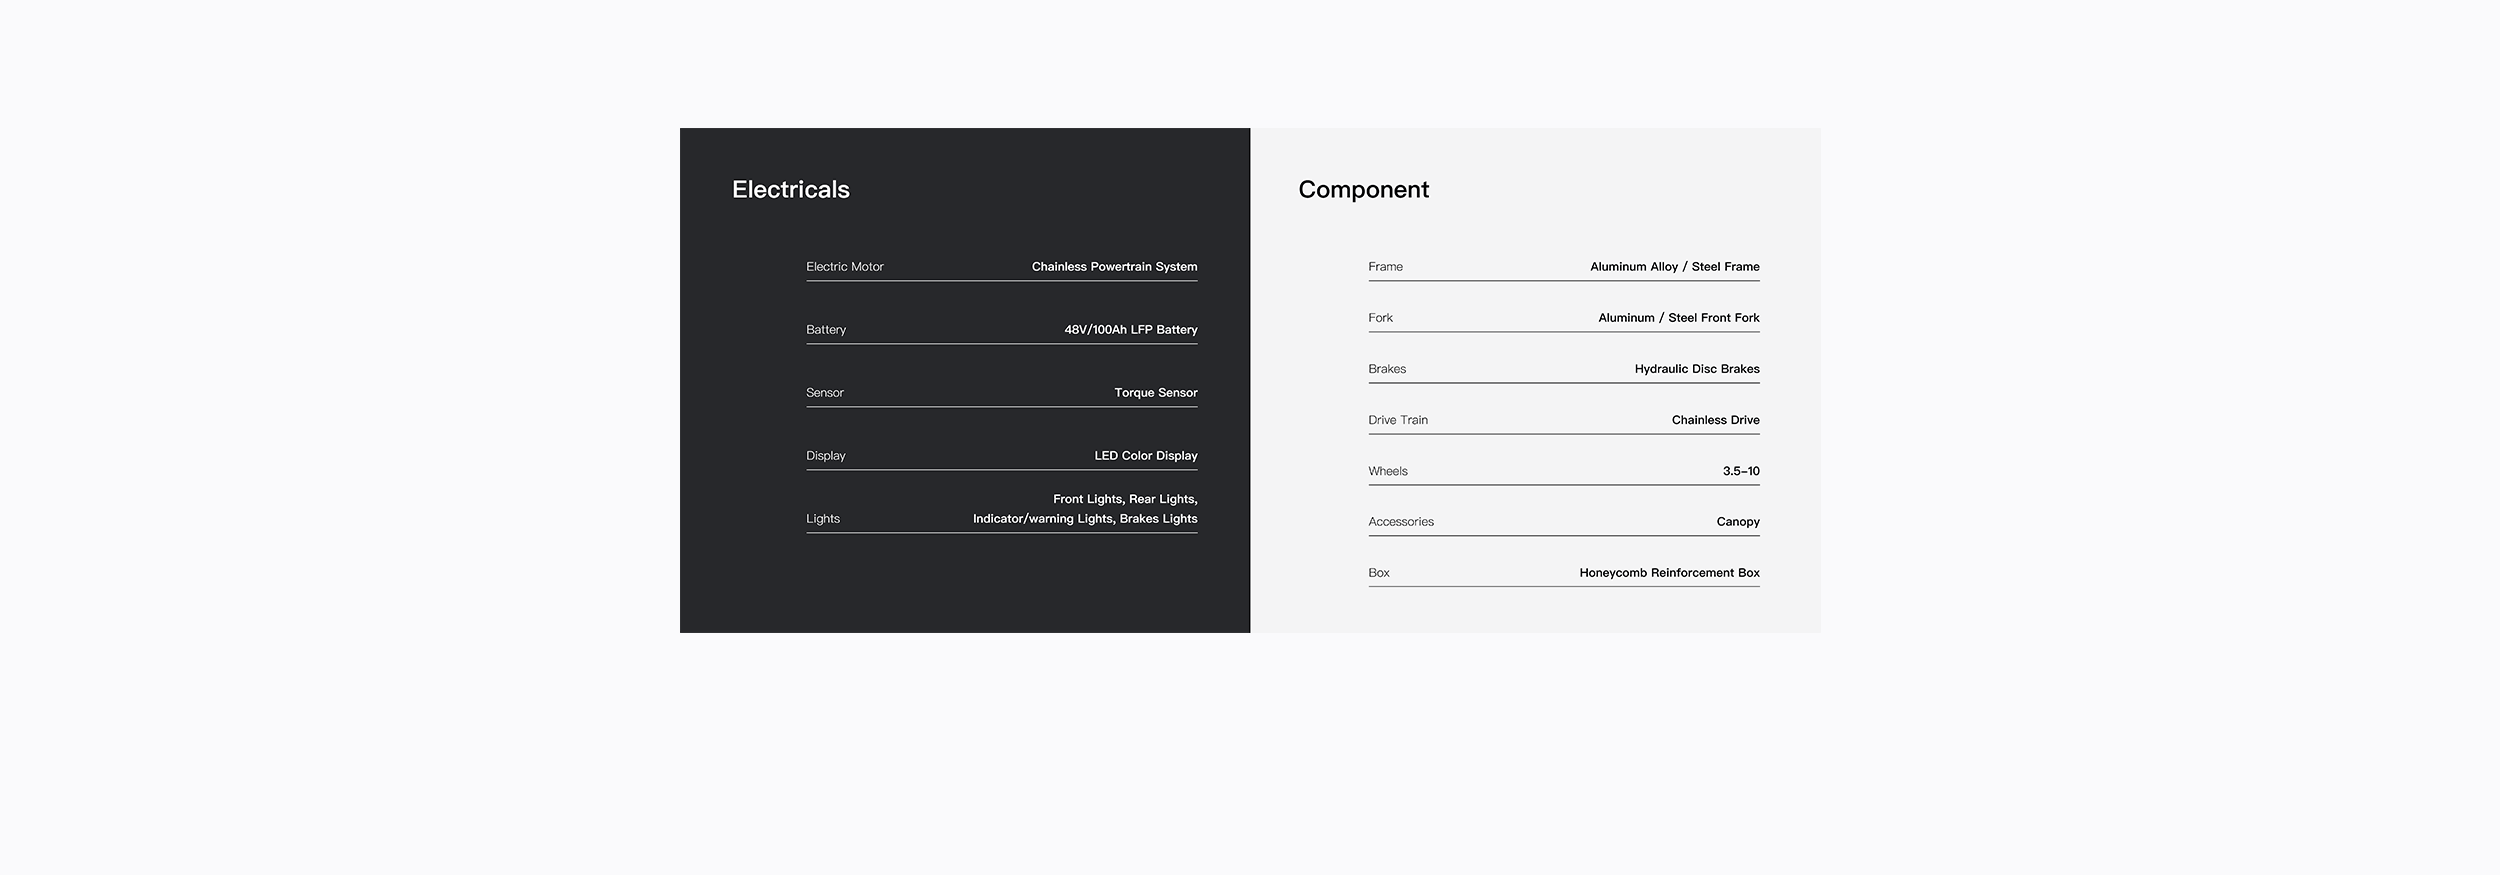The width and height of the screenshot is (2500, 875).
Task: Select the Front Lights, Rear Lights line
Action: click(x=1125, y=499)
